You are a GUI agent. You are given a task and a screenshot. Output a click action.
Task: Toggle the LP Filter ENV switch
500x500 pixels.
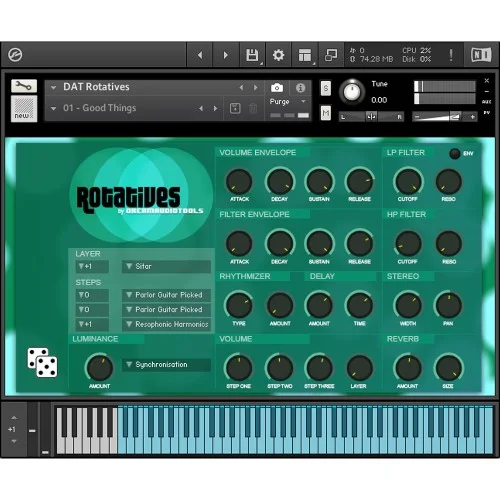tap(454, 154)
